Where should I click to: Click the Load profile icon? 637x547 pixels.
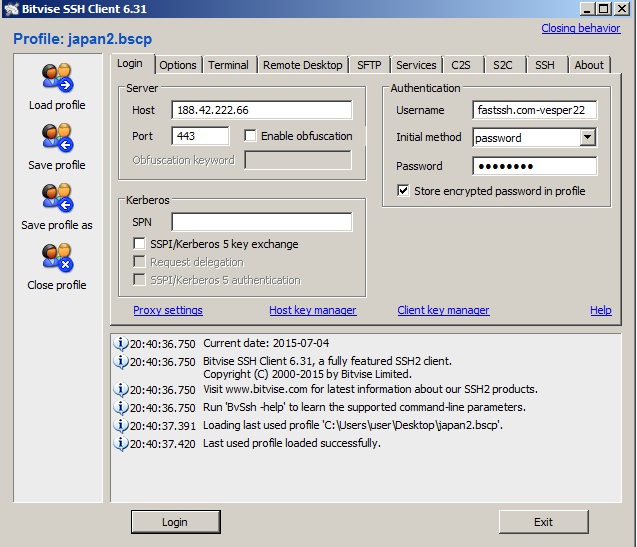click(x=57, y=78)
